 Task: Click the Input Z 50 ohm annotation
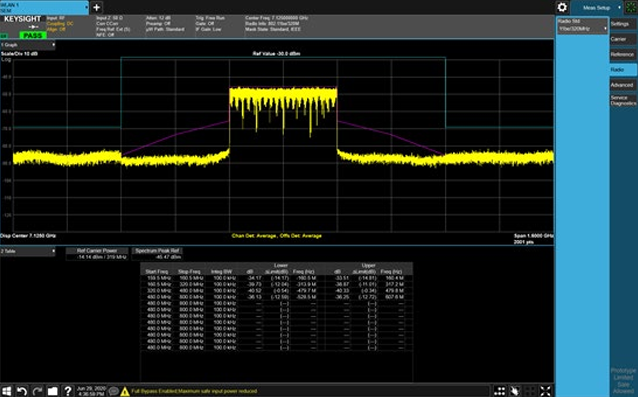pos(109,18)
